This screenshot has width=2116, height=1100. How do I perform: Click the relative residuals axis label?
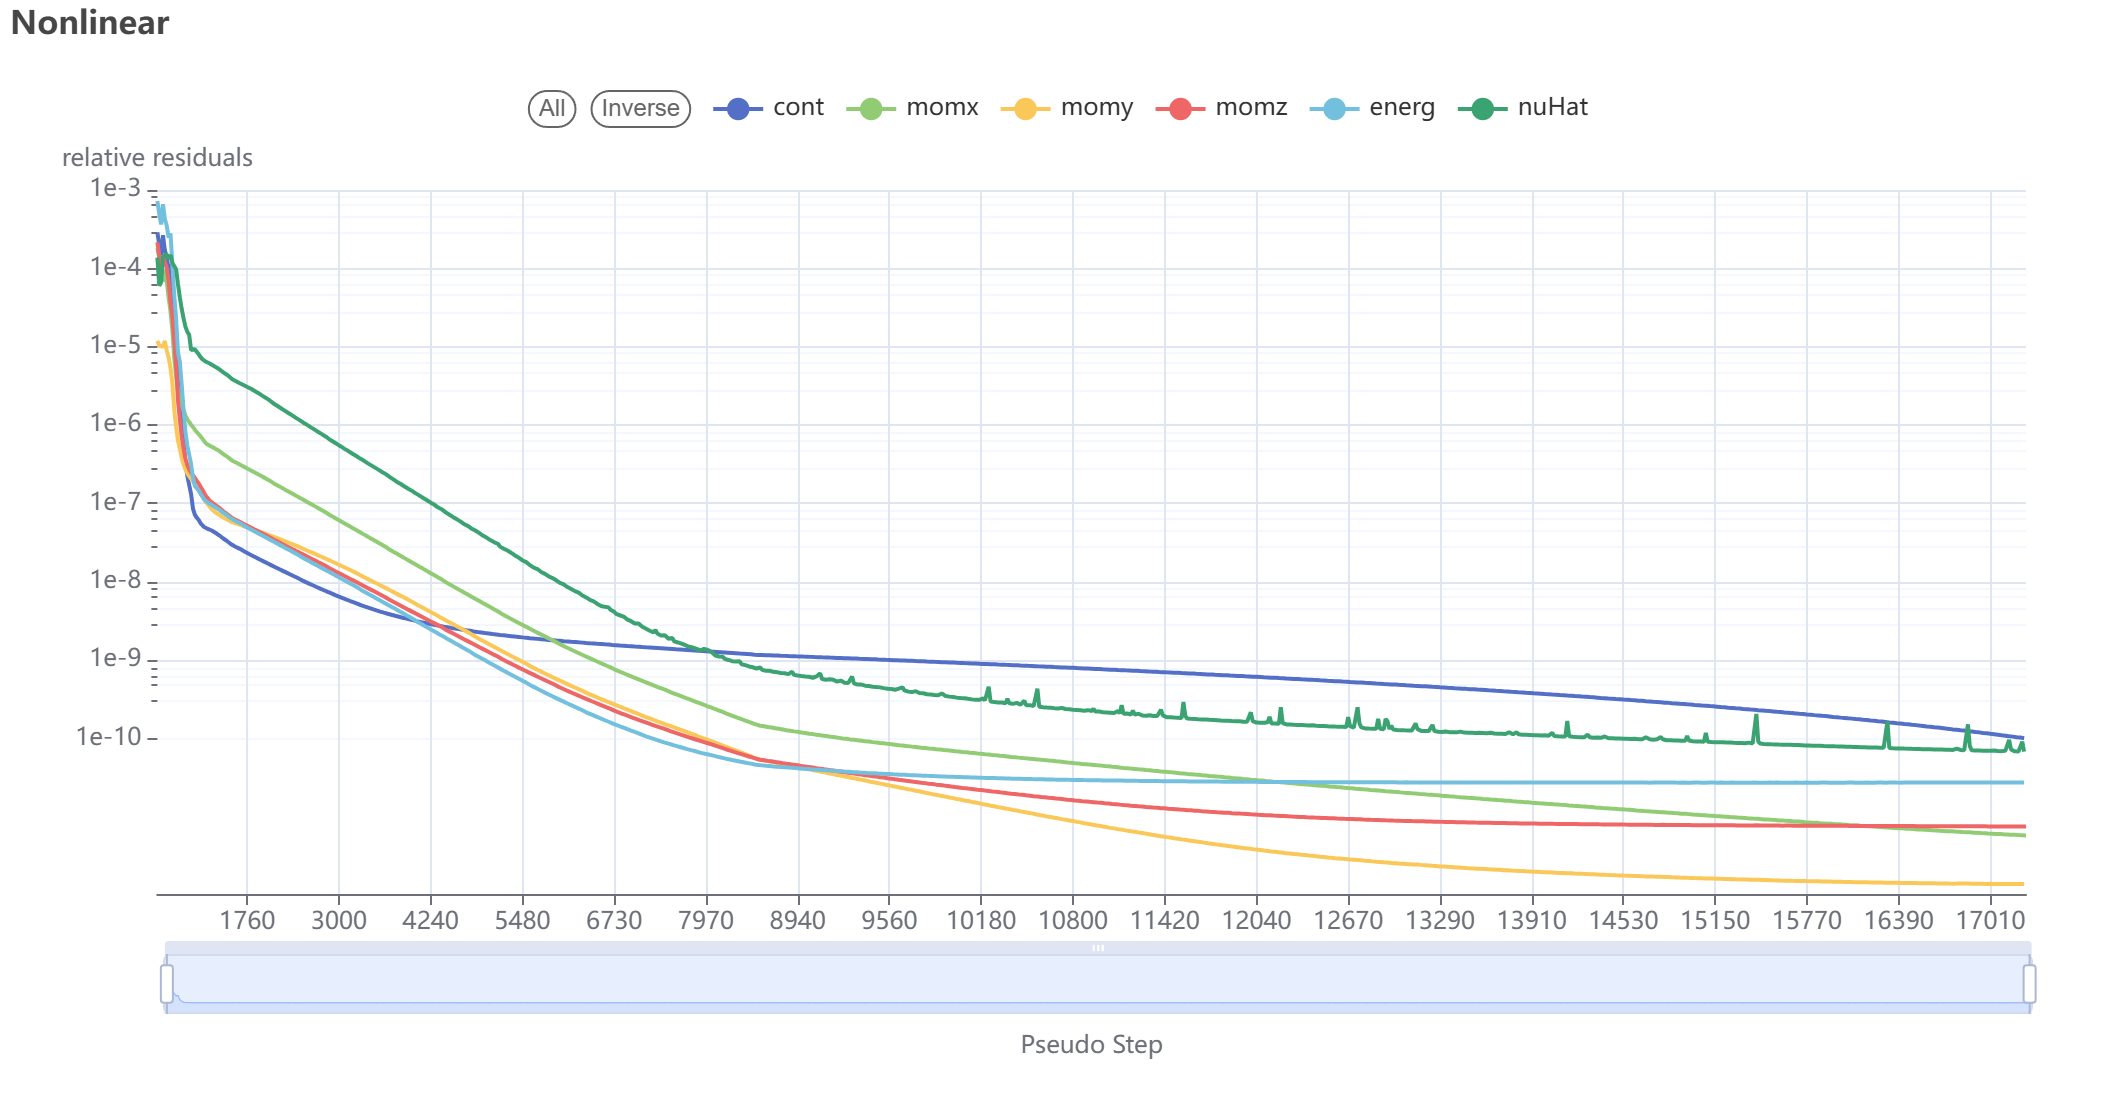coord(157,158)
